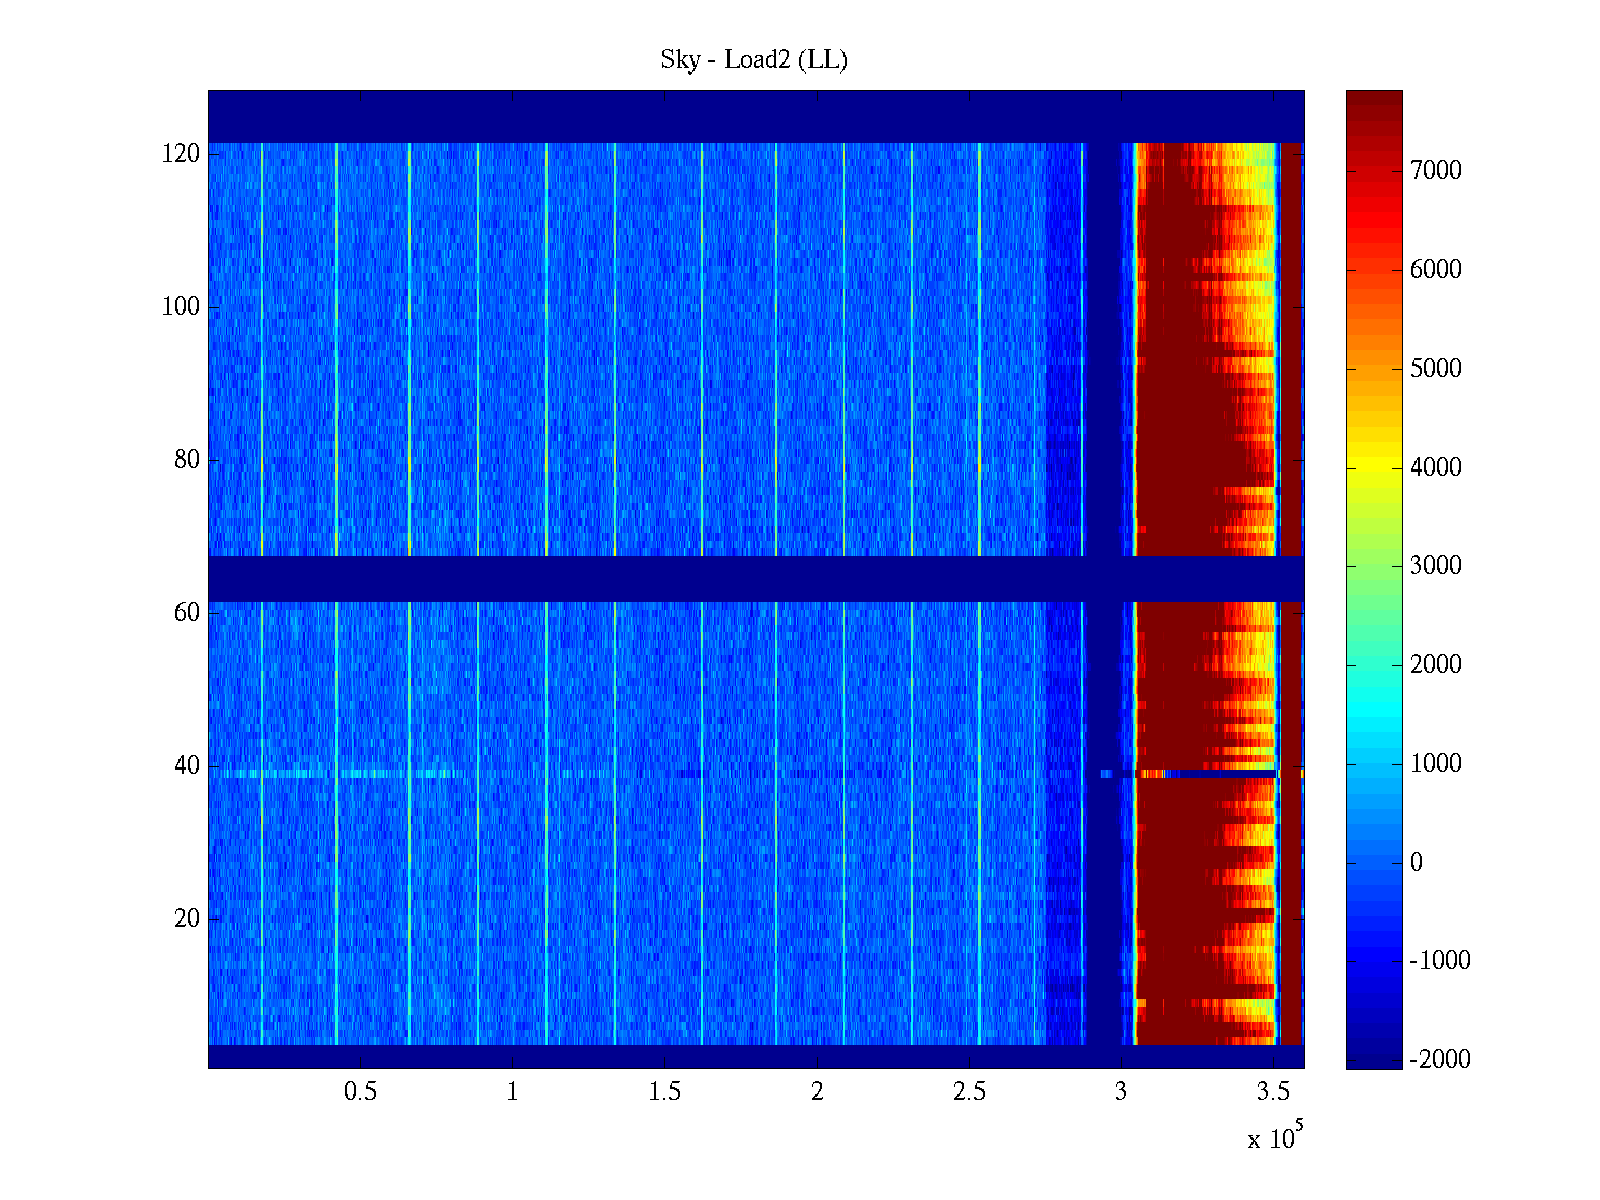Viewport: 1600px width, 1200px height.
Task: Click the x-axis exponent label x 10^5
Action: click(1274, 1137)
